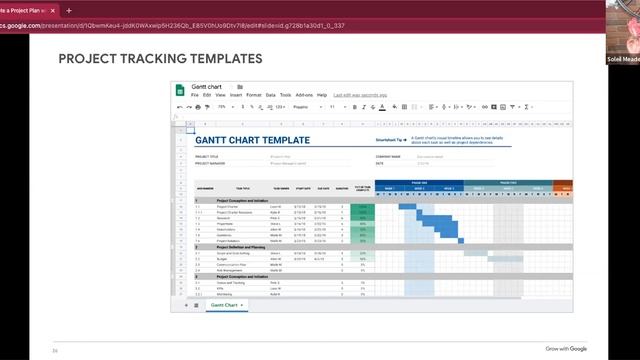This screenshot has height=360, width=640.
Task: Open the View menu
Action: (220, 95)
